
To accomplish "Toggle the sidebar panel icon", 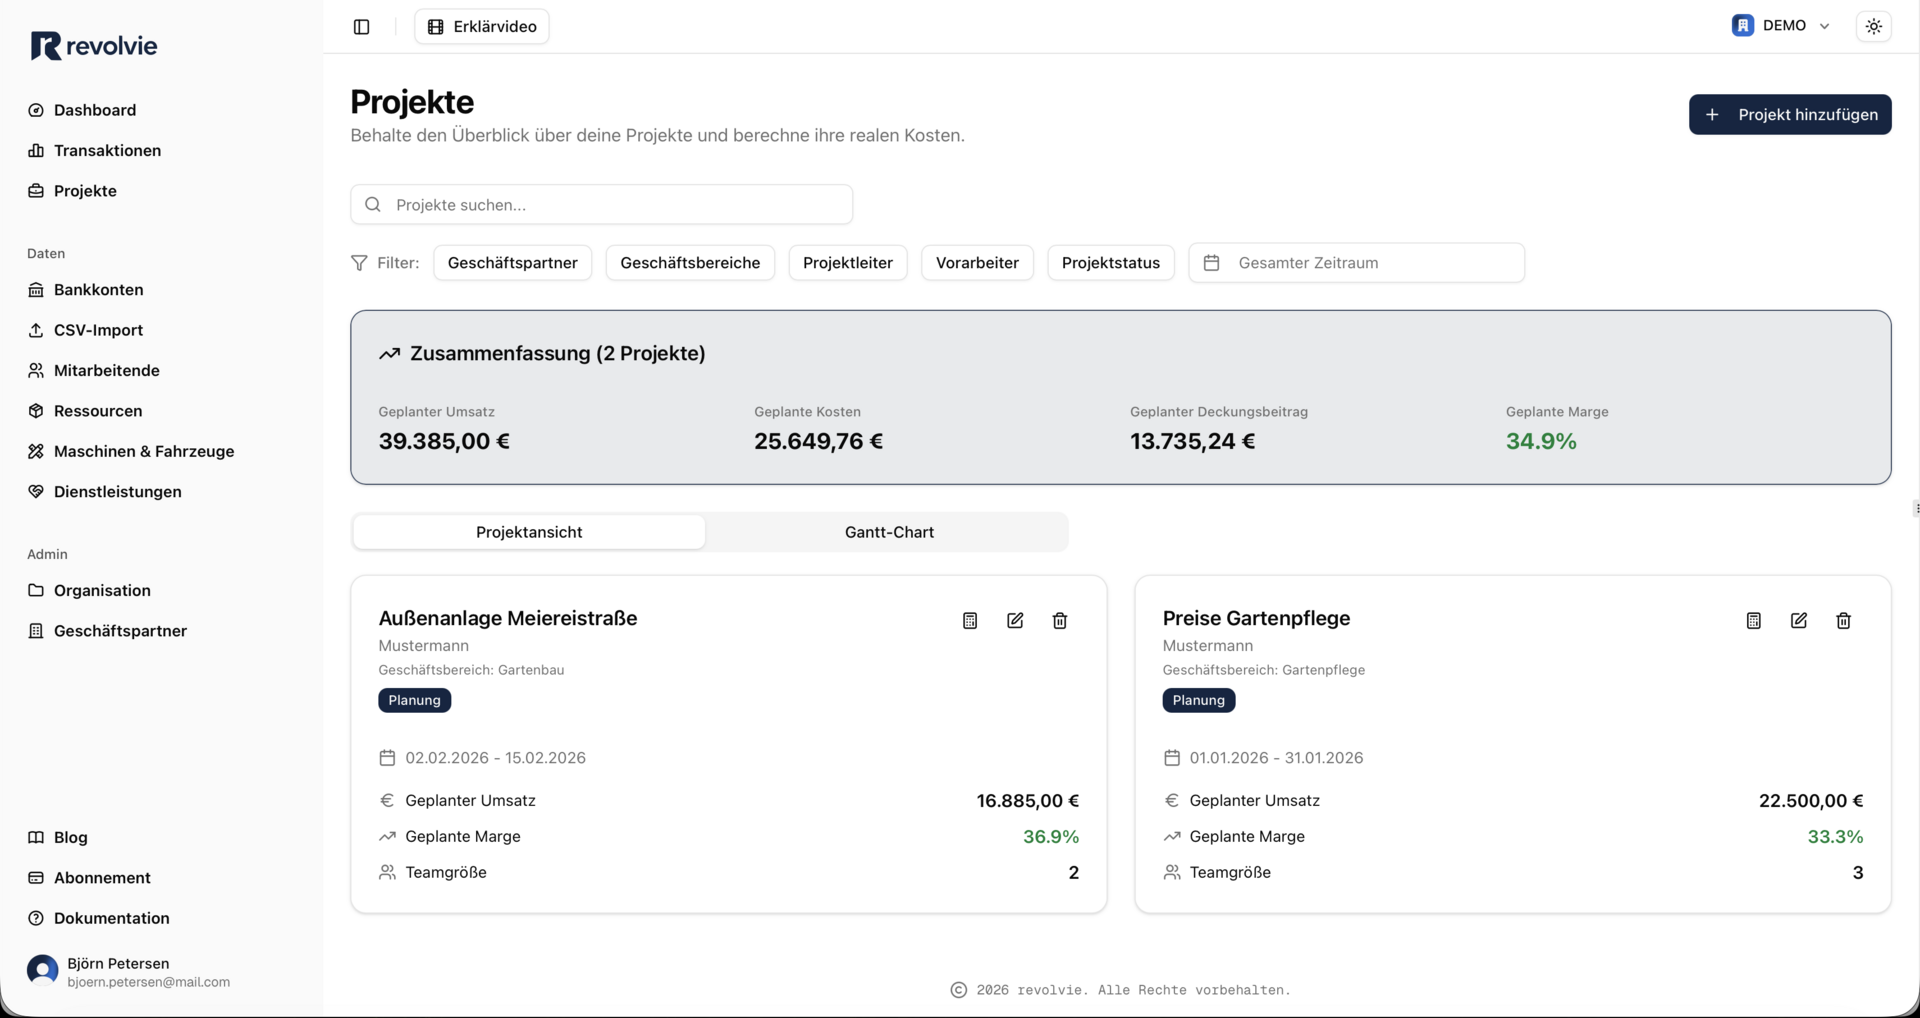I will click(362, 27).
